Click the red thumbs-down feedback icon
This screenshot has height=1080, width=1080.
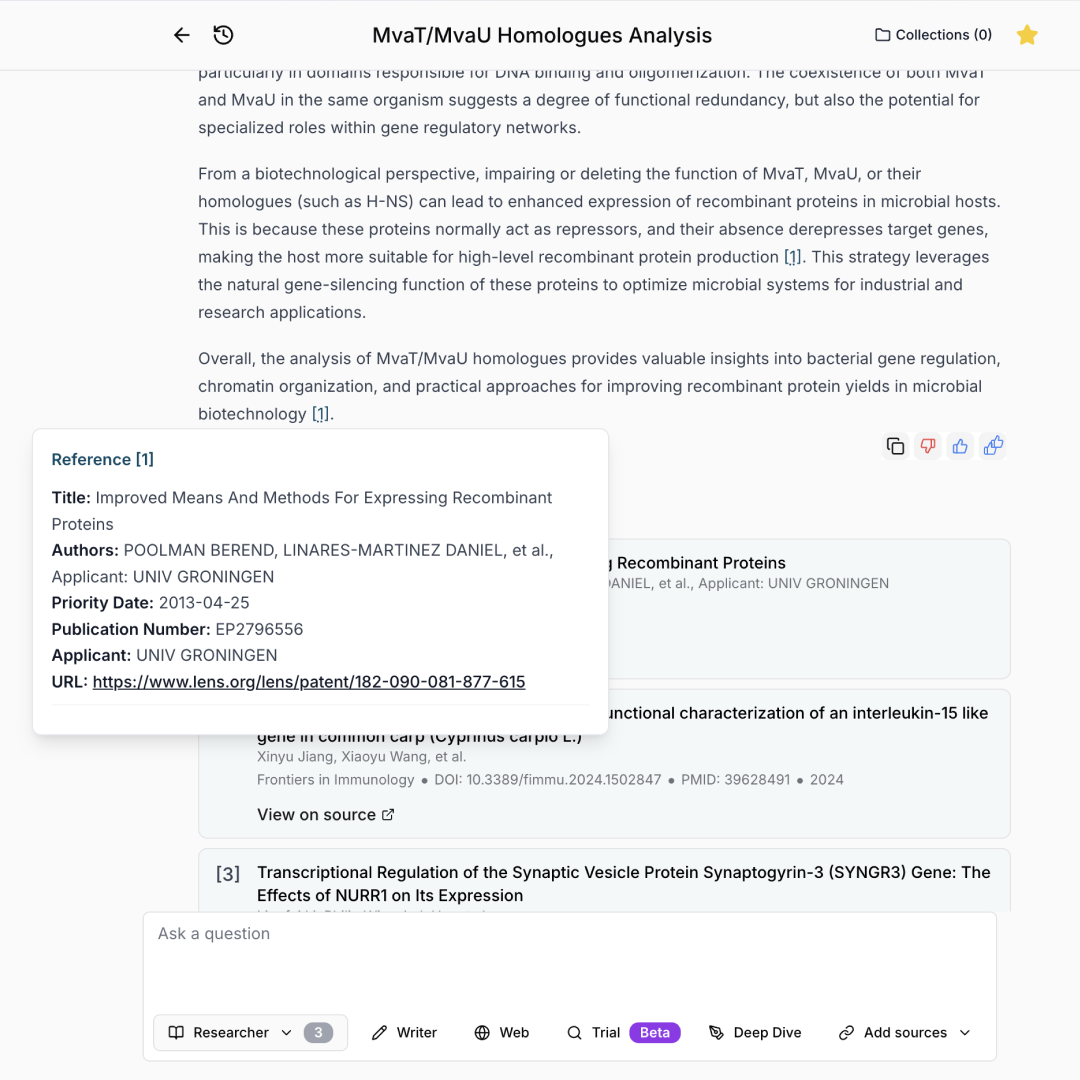click(x=928, y=446)
